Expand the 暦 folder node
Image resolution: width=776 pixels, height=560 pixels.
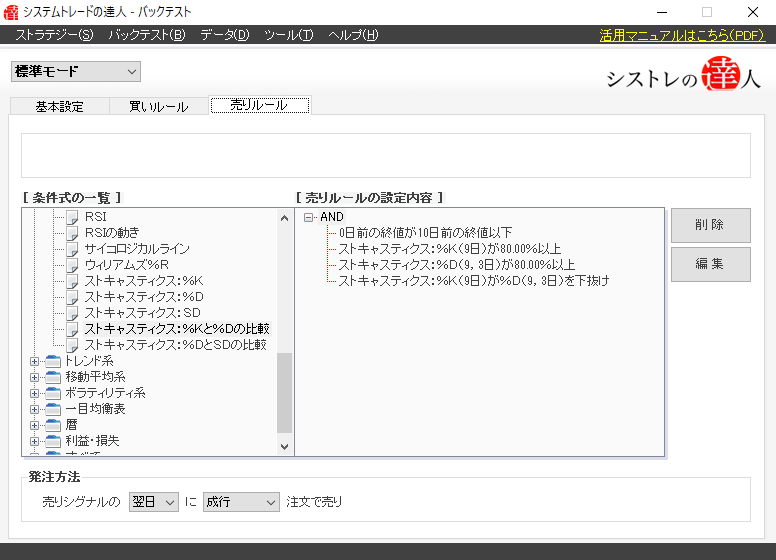(x=34, y=425)
